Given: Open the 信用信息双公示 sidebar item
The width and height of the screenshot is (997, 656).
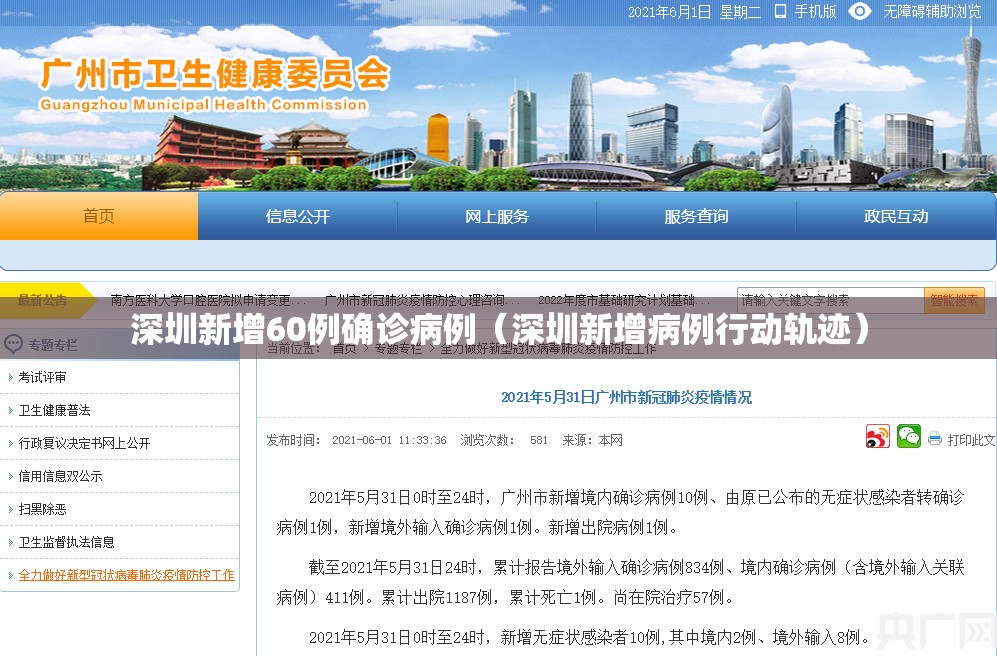Looking at the screenshot, I should 60,476.
